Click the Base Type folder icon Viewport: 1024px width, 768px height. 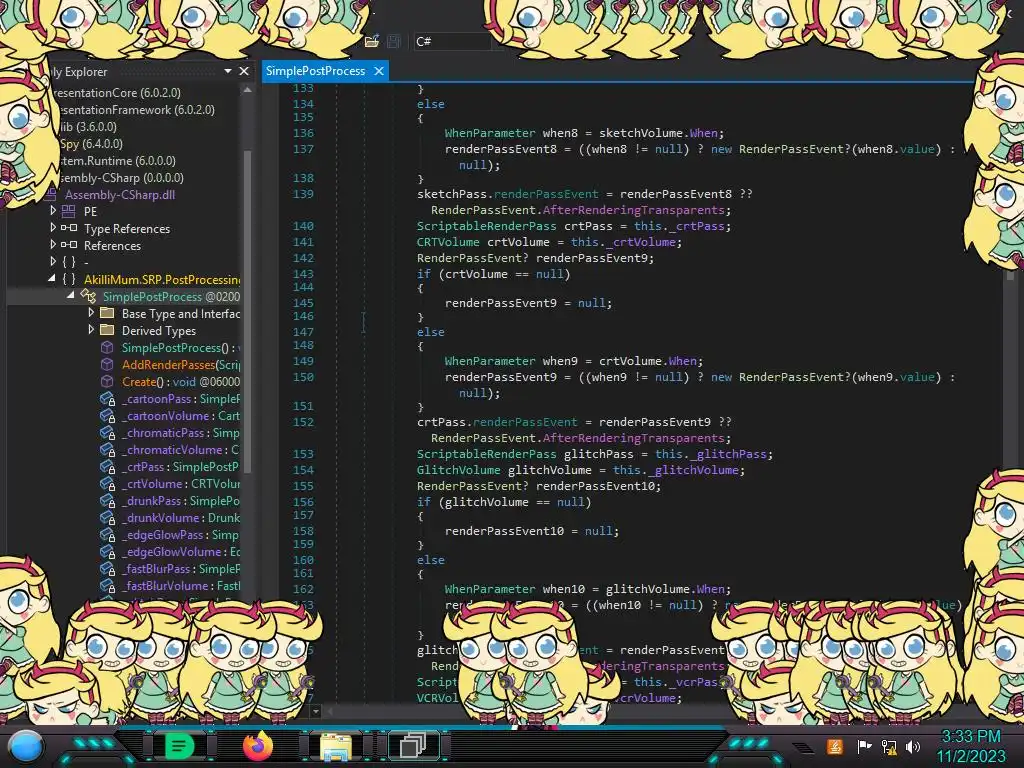coord(107,313)
